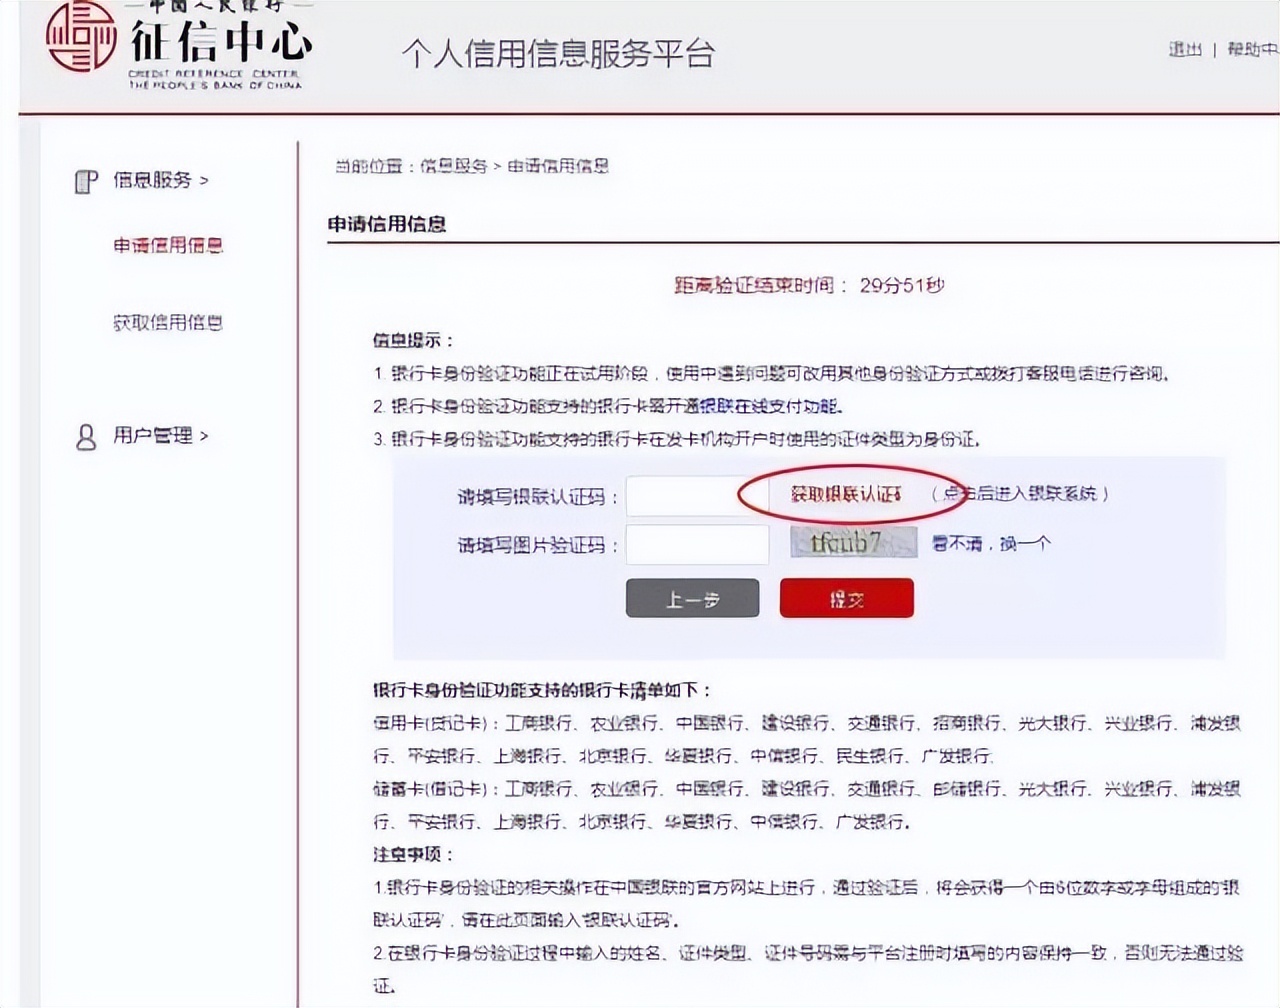Select 申请信用信息 in the sidebar
The height and width of the screenshot is (1008, 1280).
pyautogui.click(x=168, y=245)
